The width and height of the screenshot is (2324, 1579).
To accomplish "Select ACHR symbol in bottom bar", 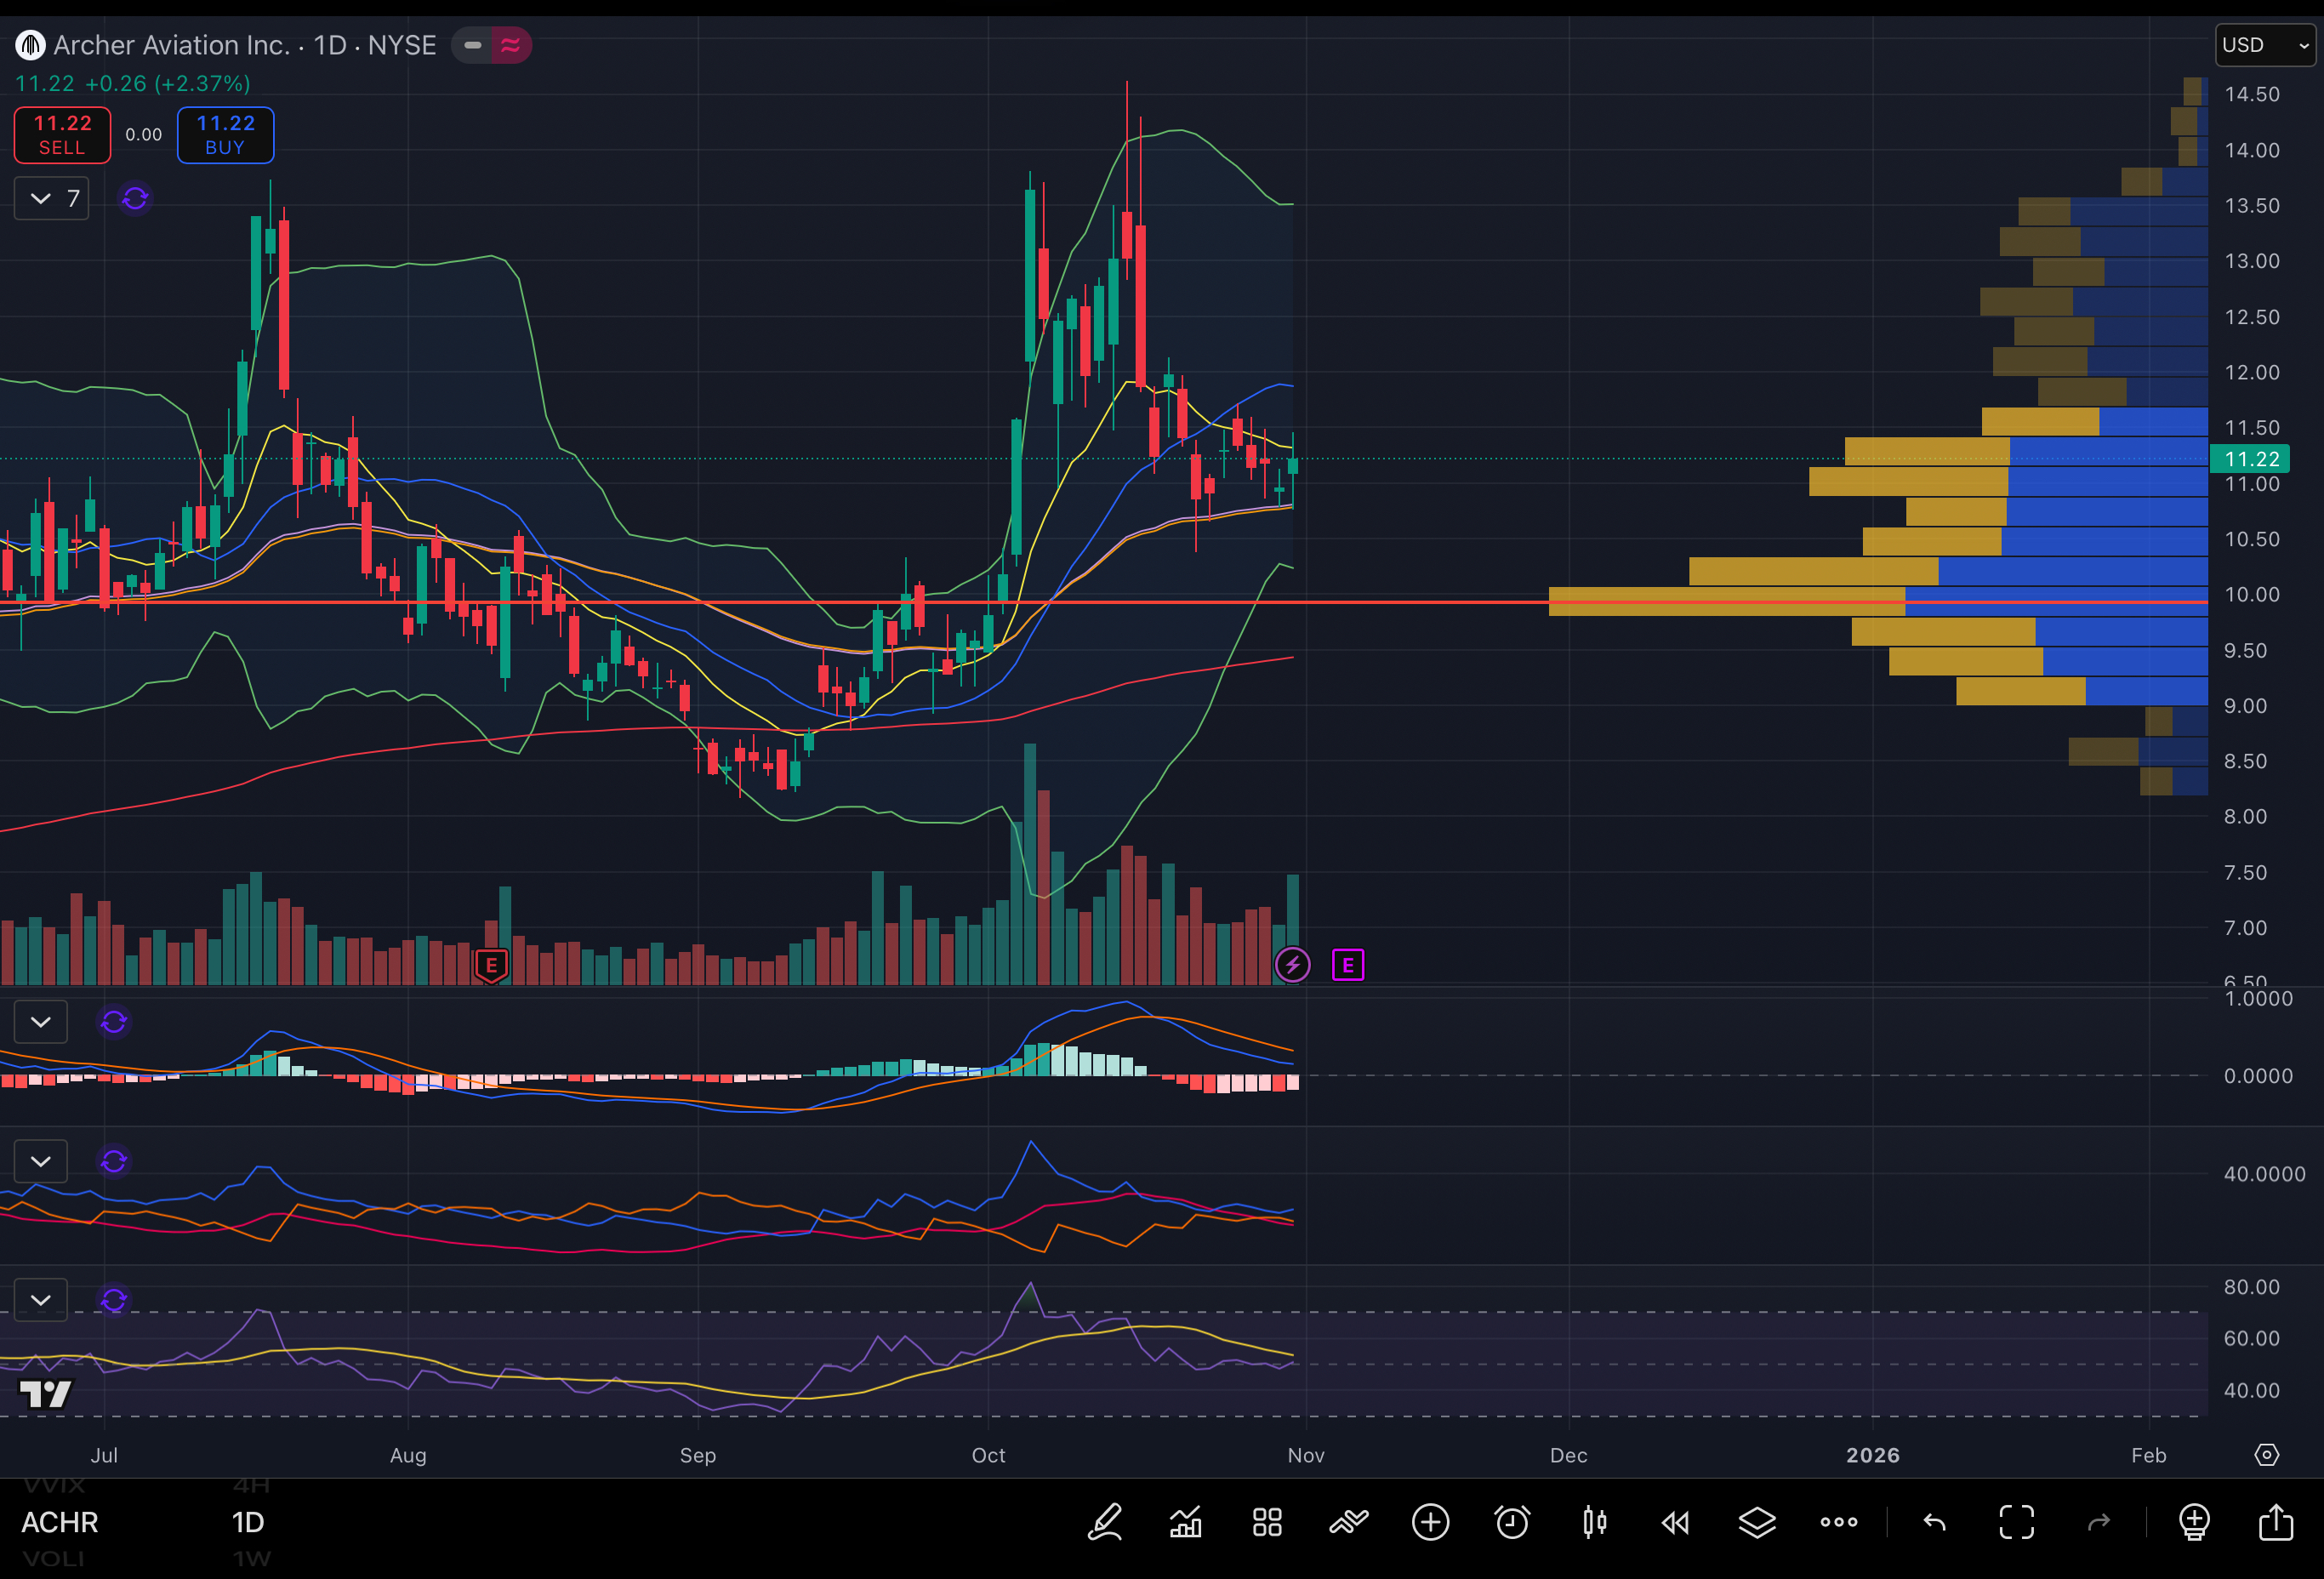I will pos(60,1522).
